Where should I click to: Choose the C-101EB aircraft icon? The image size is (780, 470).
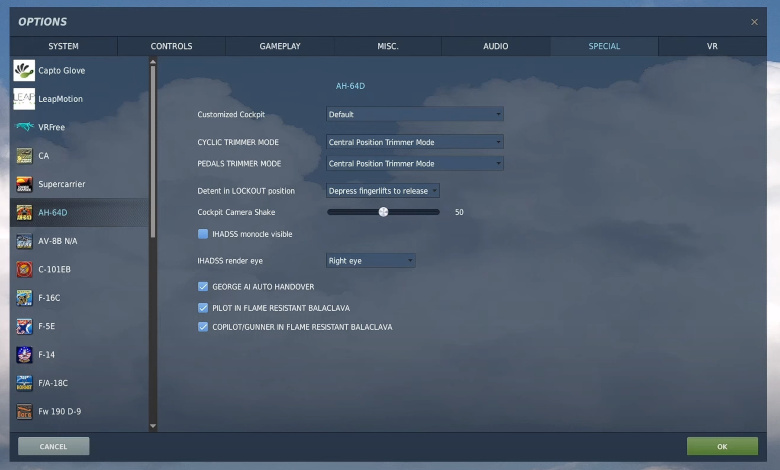click(24, 269)
